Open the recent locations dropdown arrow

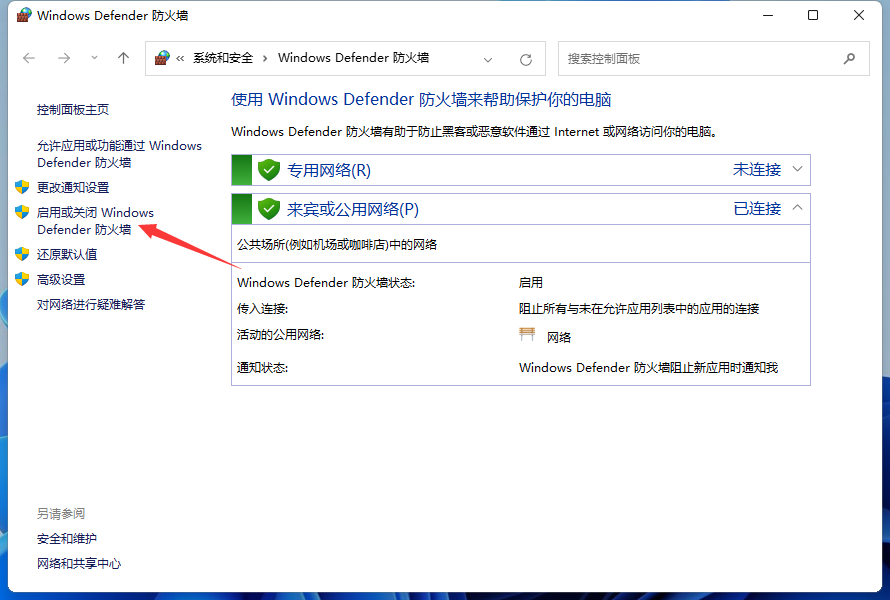point(94,58)
